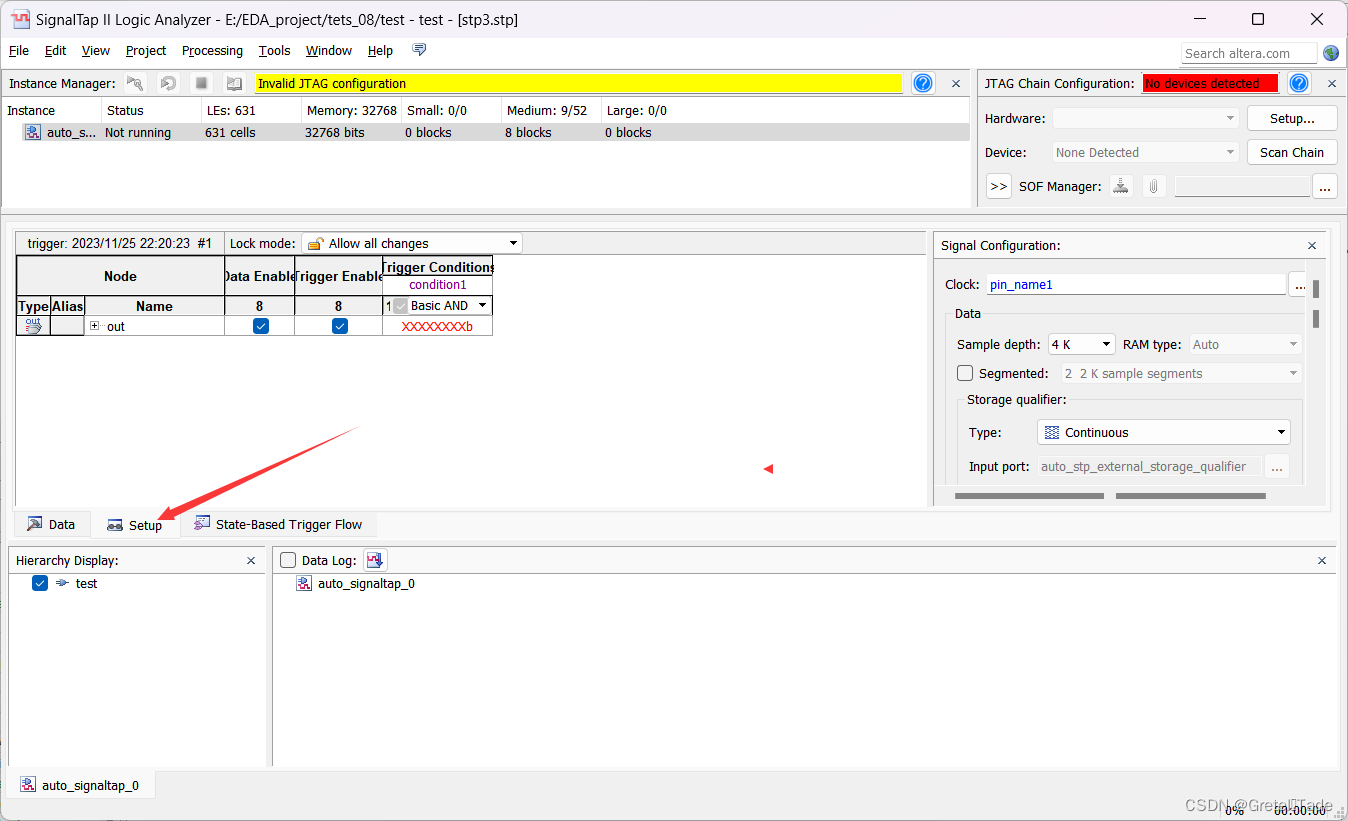Image resolution: width=1348 pixels, height=821 pixels.
Task: Open the View menu
Action: (x=96, y=50)
